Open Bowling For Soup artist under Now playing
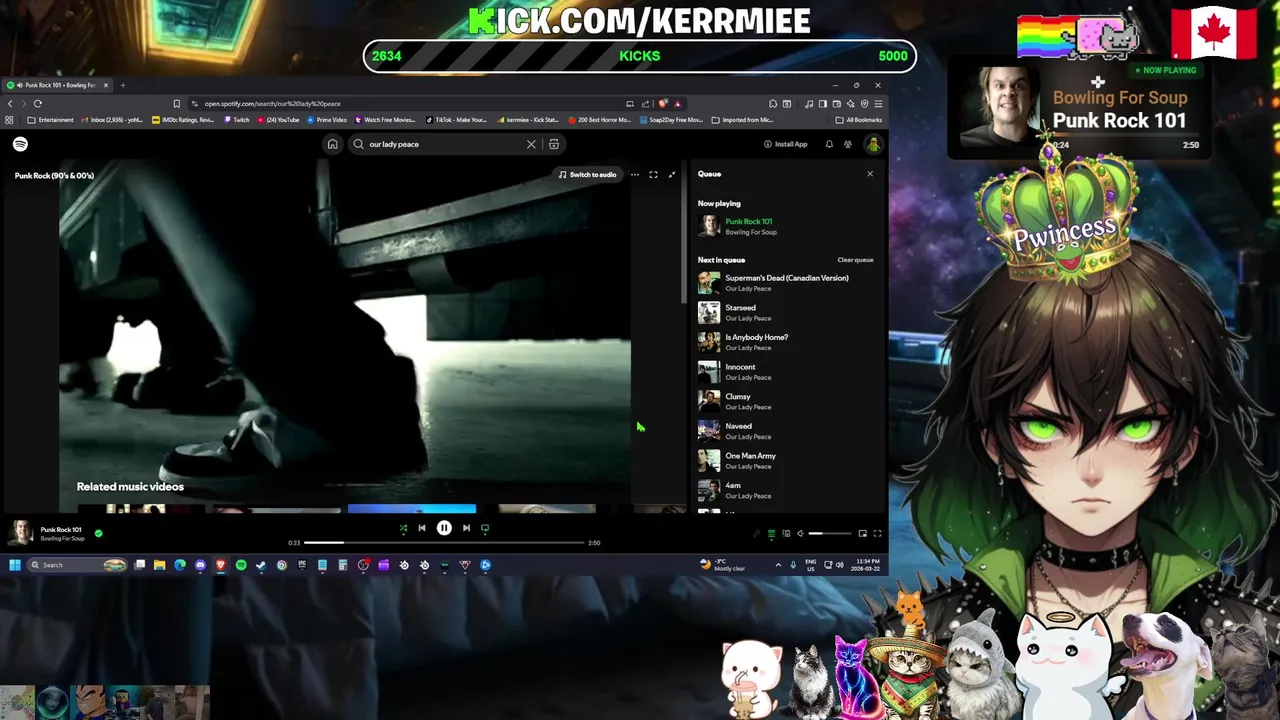The height and width of the screenshot is (720, 1280). pos(751,232)
